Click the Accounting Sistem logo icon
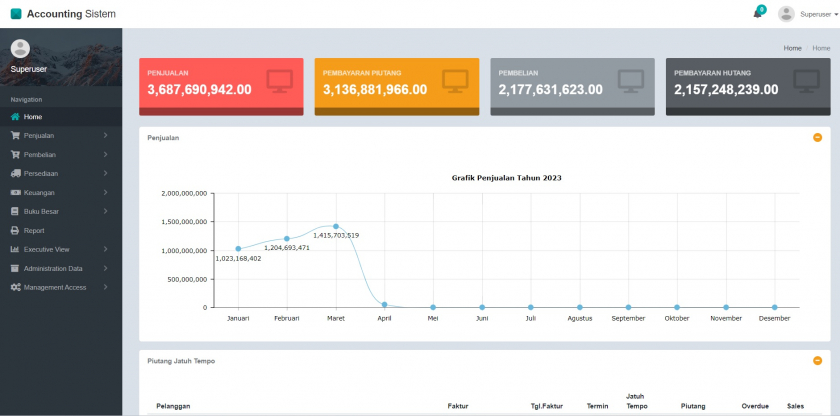840x416 pixels. pos(16,14)
